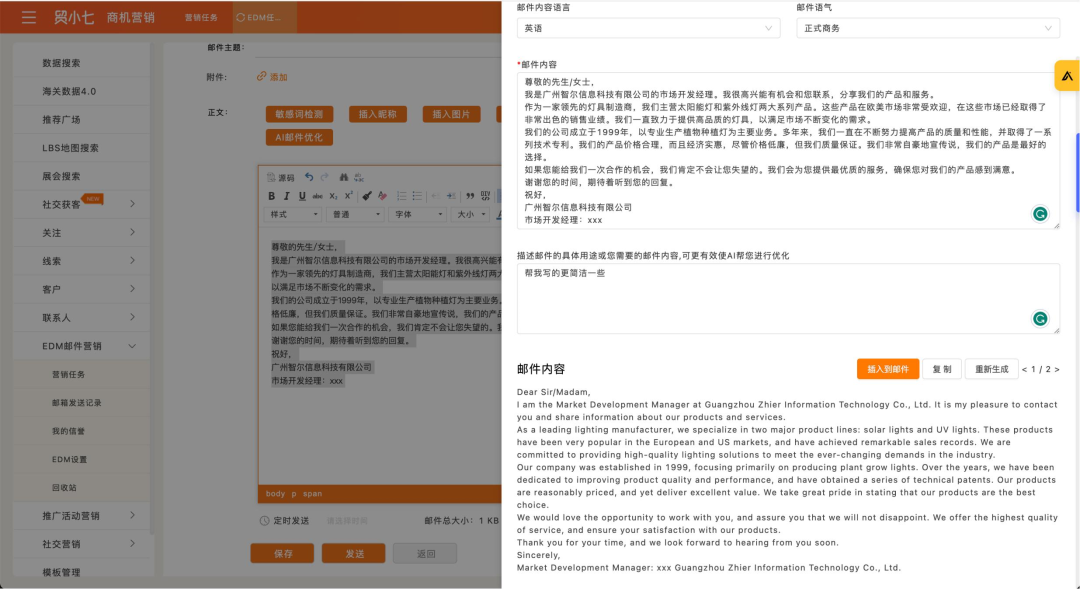This screenshot has width=1080, height=589.
Task: Click the Grammarly icon in the 邮件内容 box
Action: (x=1040, y=214)
